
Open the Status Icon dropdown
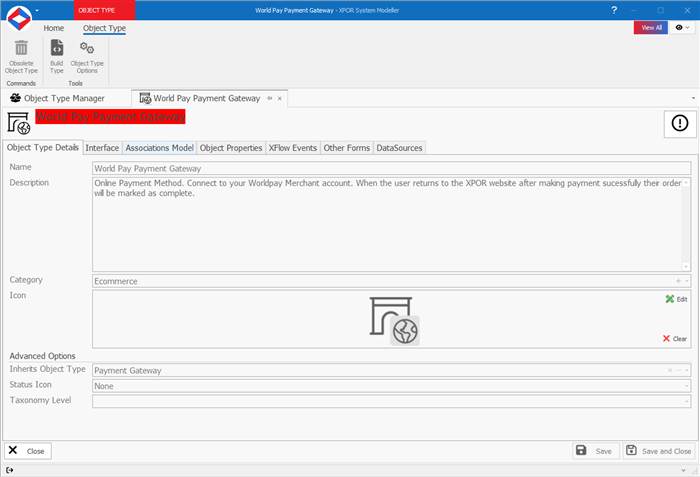687,386
